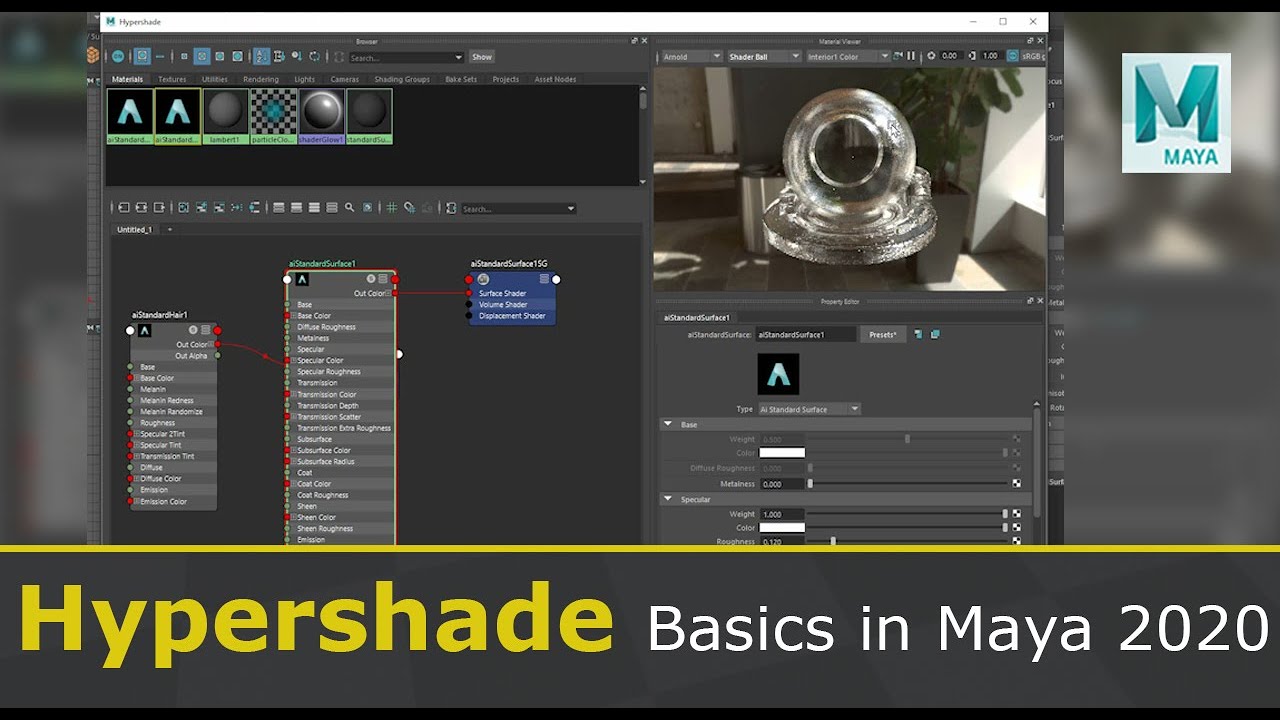Toggle the view mode icon on aiStandardSurface1 node
Image resolution: width=1280 pixels, height=720 pixels.
383,279
